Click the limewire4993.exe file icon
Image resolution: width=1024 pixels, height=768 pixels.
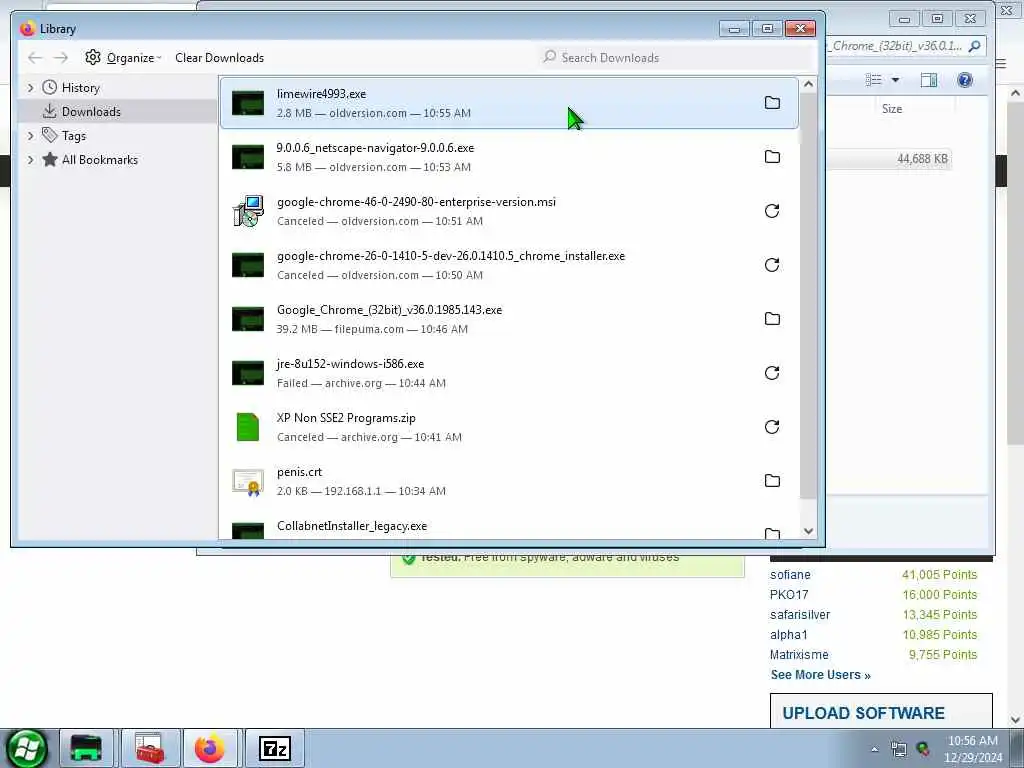[x=248, y=103]
